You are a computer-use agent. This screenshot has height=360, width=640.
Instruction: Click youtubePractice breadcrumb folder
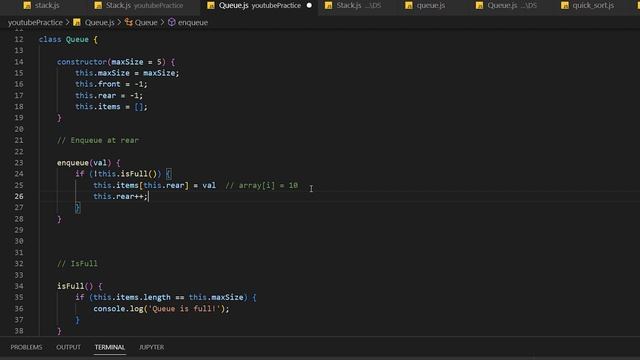(36, 22)
